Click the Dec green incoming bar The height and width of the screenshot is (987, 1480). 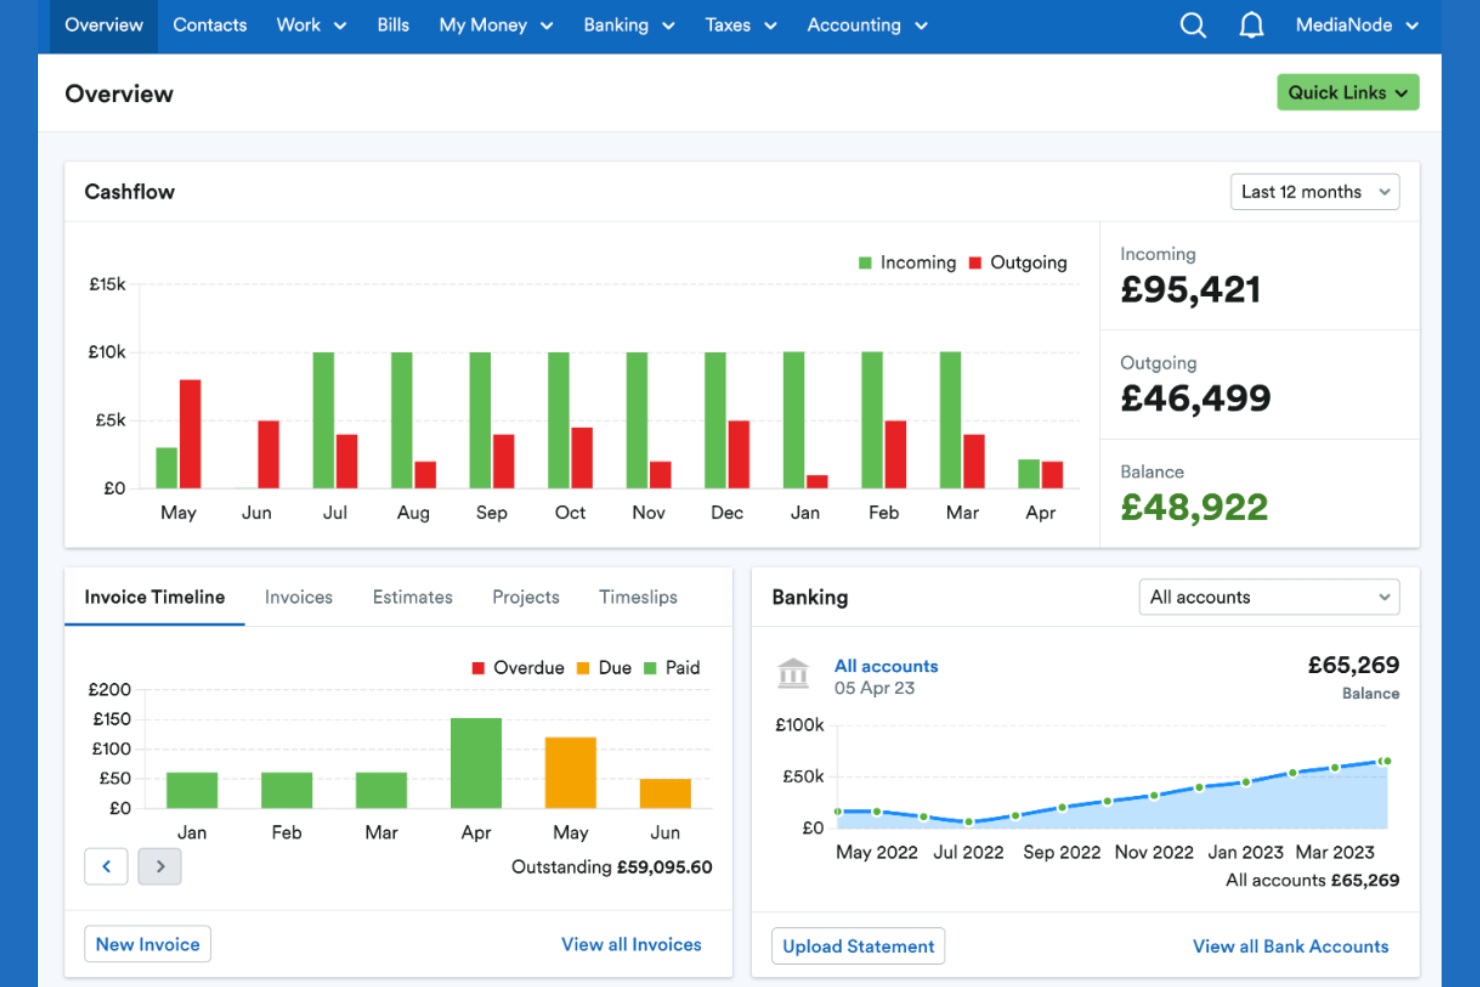pos(715,420)
